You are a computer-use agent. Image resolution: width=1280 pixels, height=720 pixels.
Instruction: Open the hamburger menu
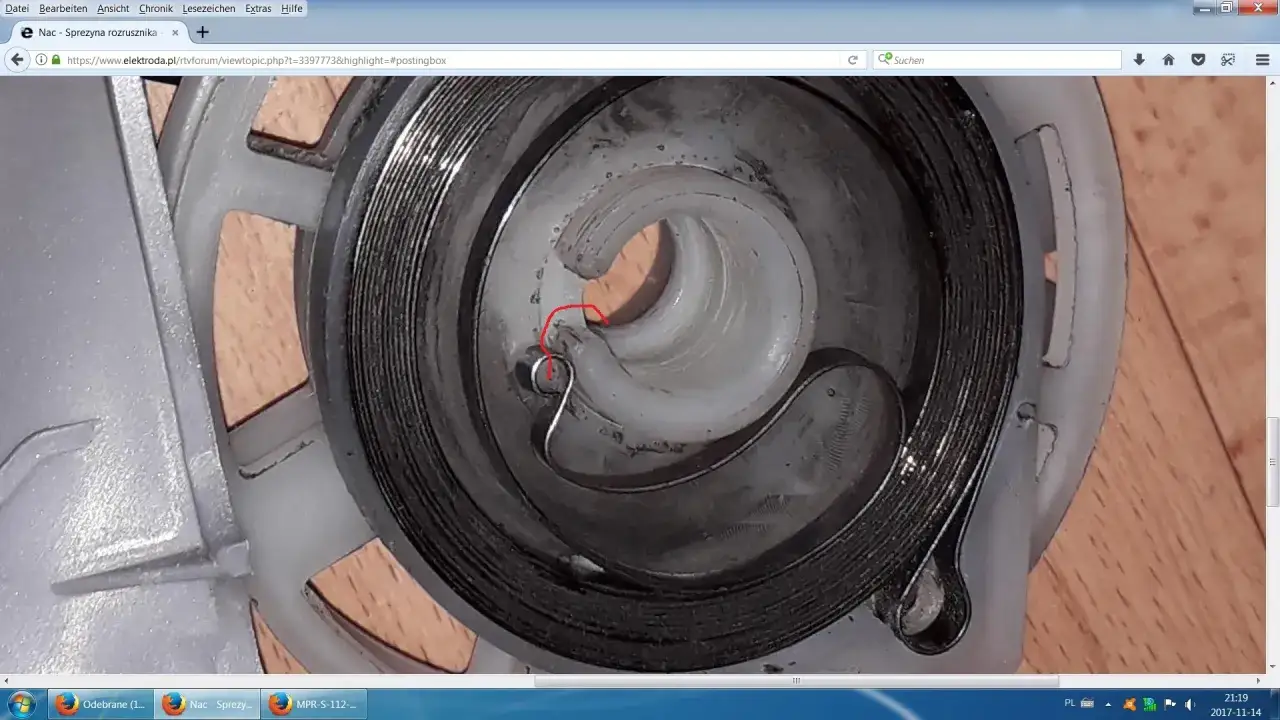click(1262, 60)
